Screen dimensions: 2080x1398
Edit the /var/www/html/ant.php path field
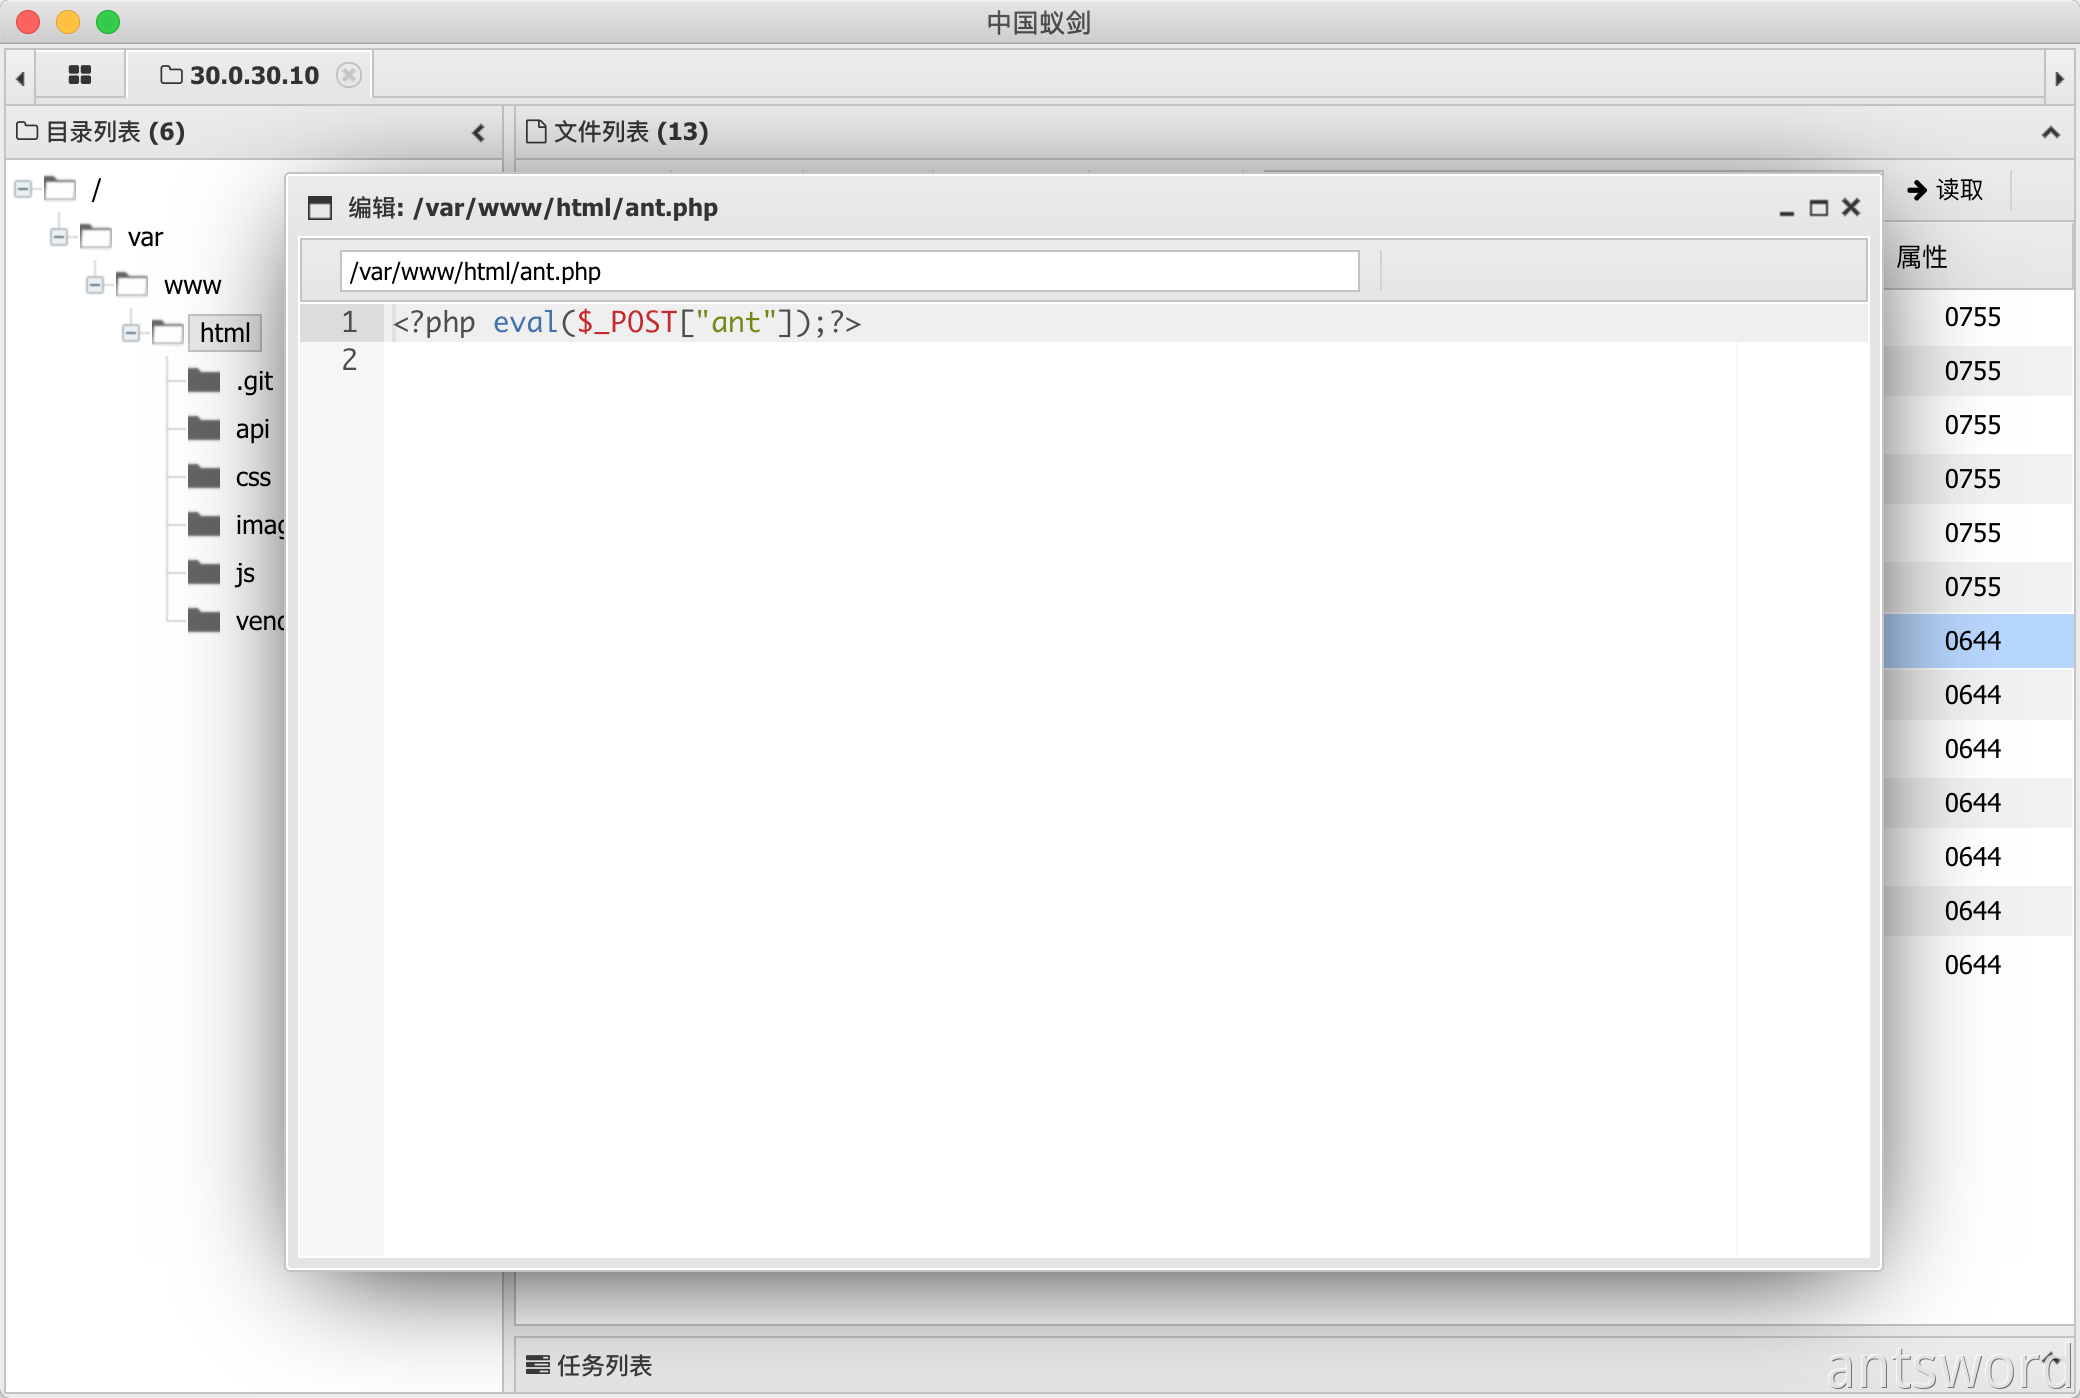point(848,272)
